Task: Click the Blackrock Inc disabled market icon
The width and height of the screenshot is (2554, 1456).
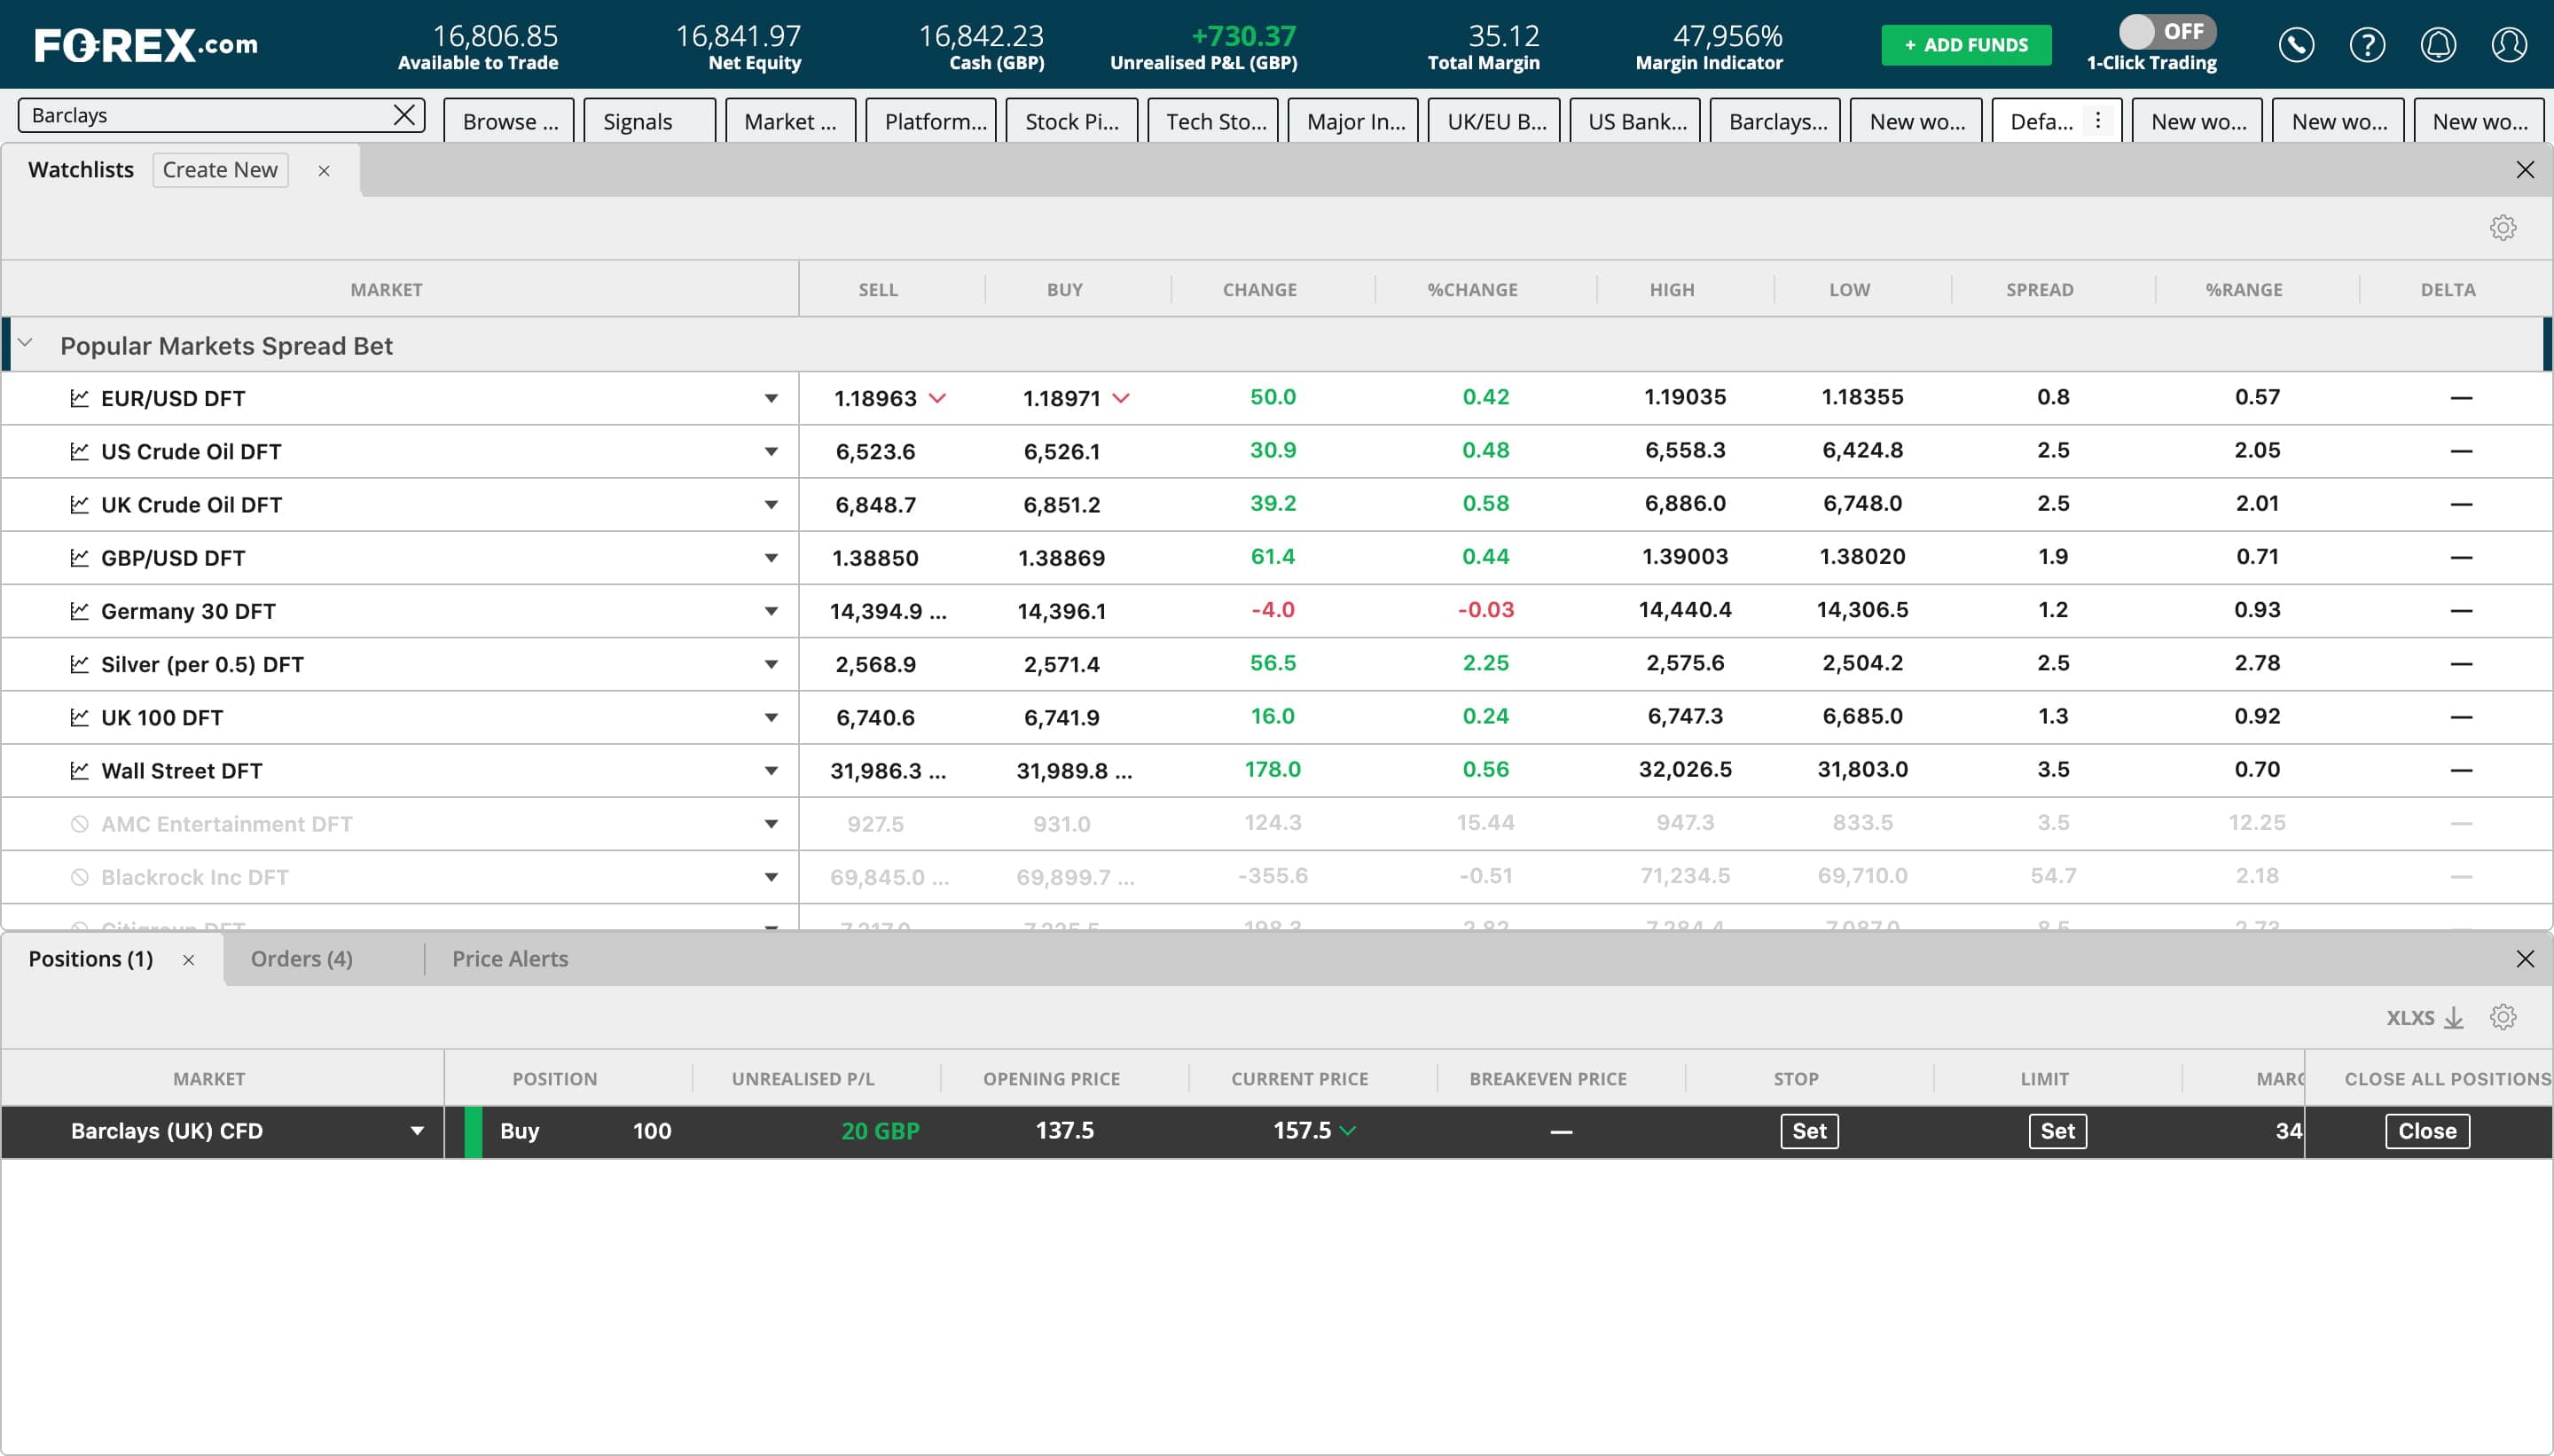Action: coord(80,877)
